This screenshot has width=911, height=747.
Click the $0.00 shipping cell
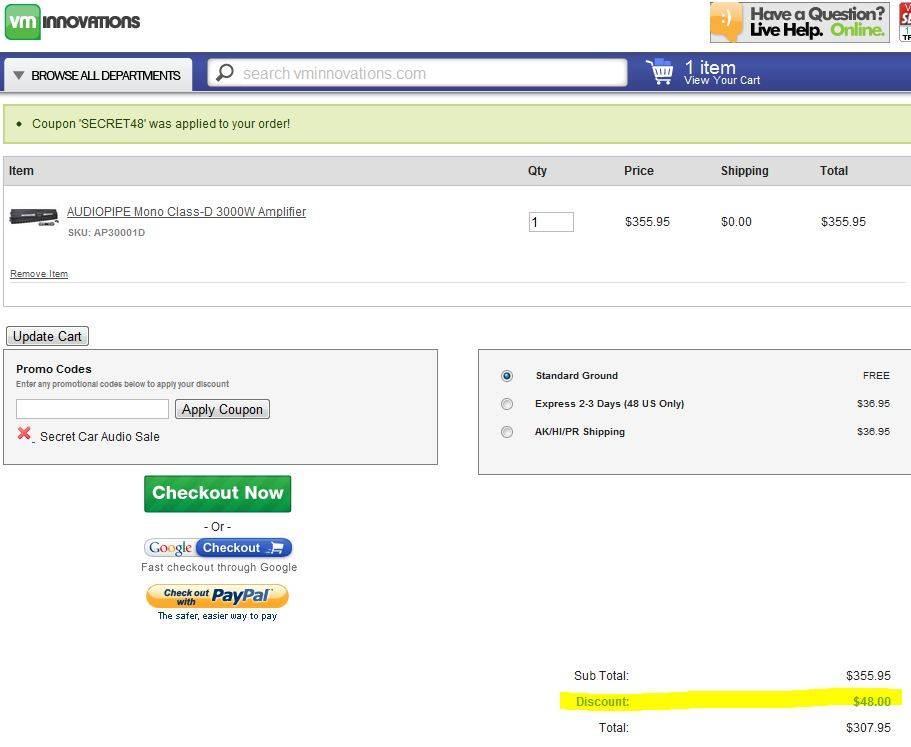coord(736,222)
